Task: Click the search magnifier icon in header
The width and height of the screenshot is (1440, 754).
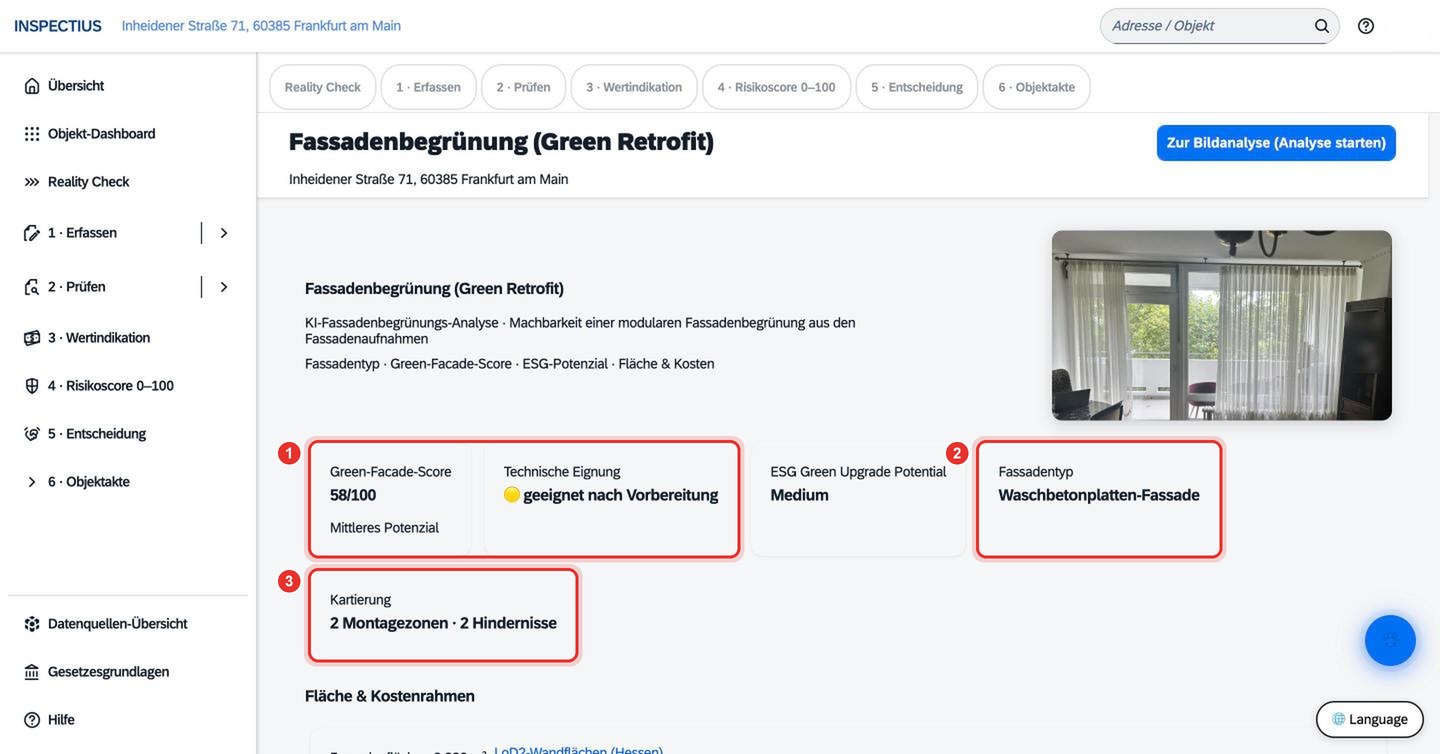Action: tap(1322, 26)
